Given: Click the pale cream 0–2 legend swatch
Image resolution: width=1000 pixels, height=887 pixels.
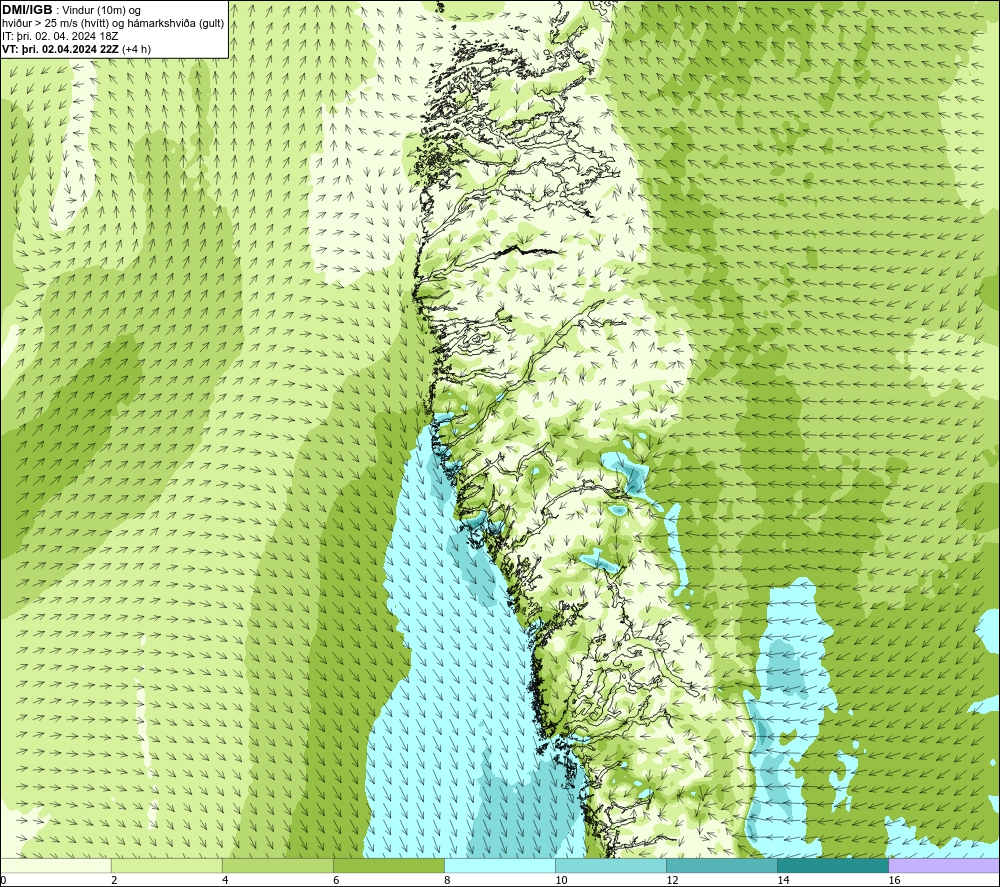Looking at the screenshot, I should (x=55, y=865).
